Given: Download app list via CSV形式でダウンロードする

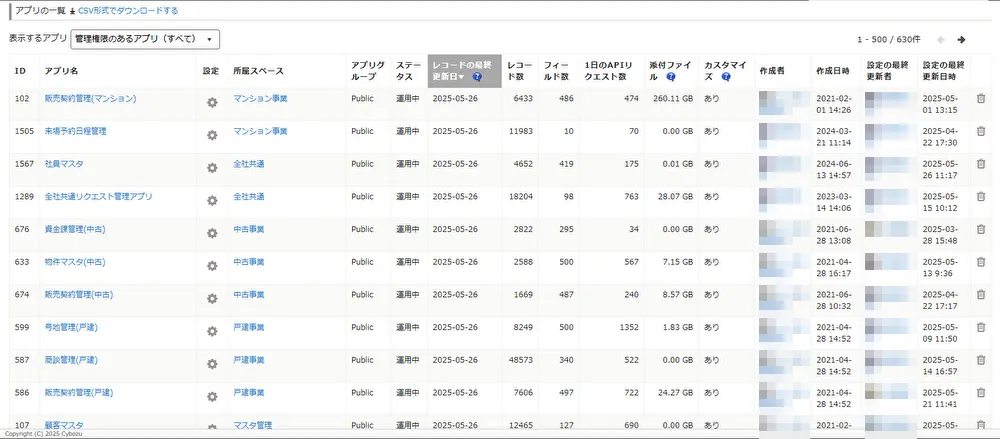Looking at the screenshot, I should click(x=128, y=10).
